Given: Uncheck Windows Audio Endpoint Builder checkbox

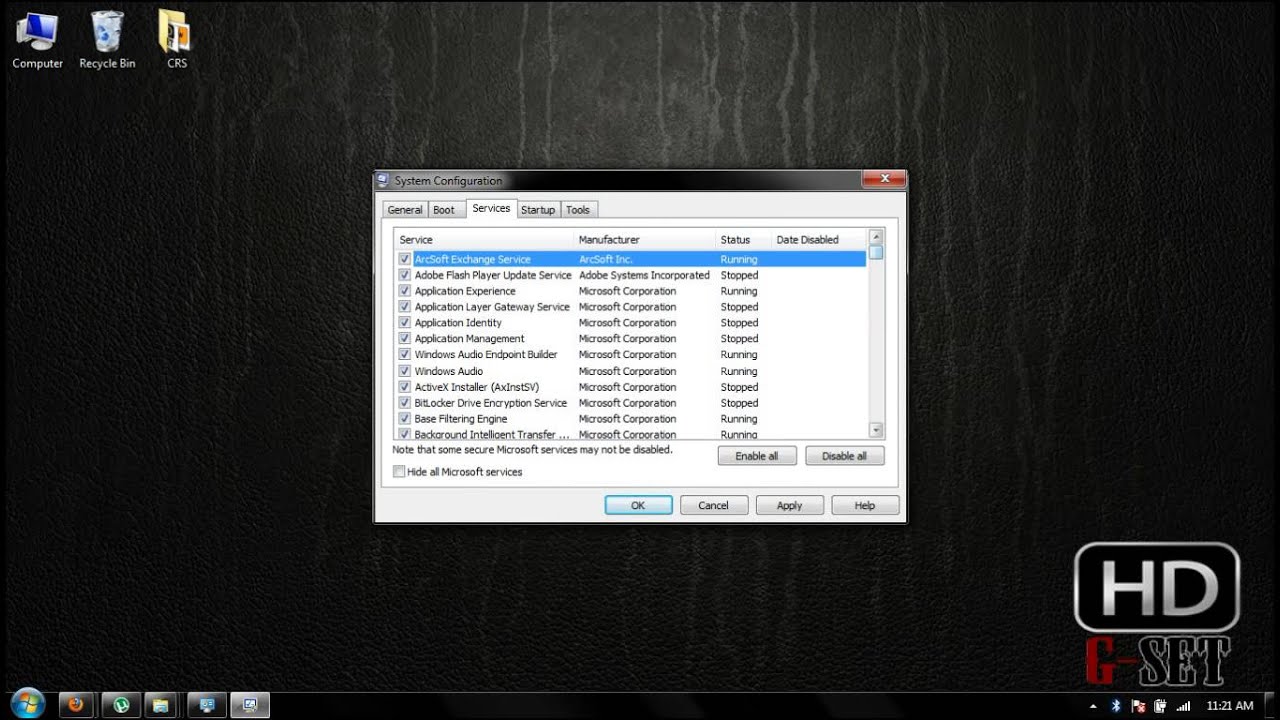Looking at the screenshot, I should [405, 355].
